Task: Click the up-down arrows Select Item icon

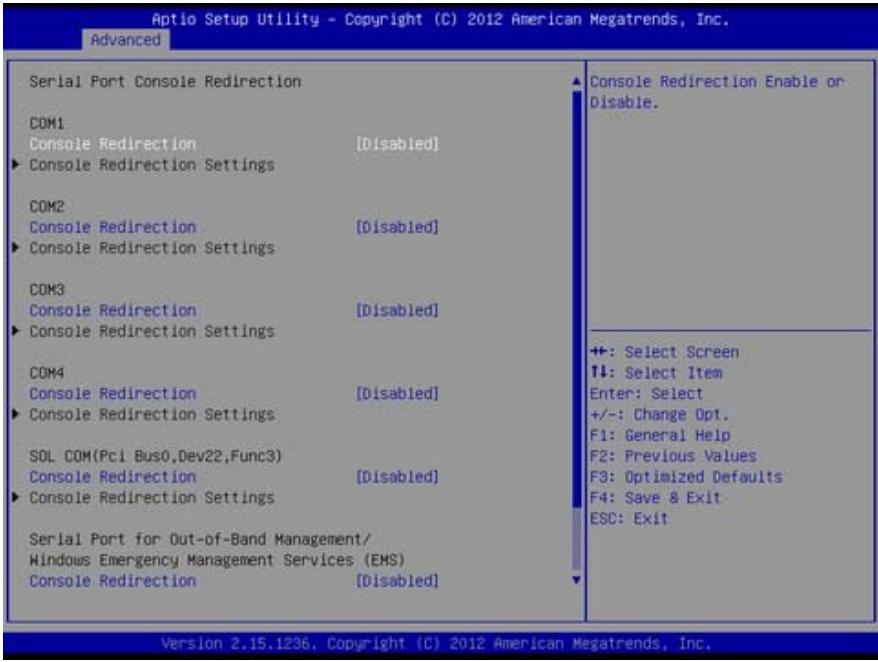Action: 599,372
